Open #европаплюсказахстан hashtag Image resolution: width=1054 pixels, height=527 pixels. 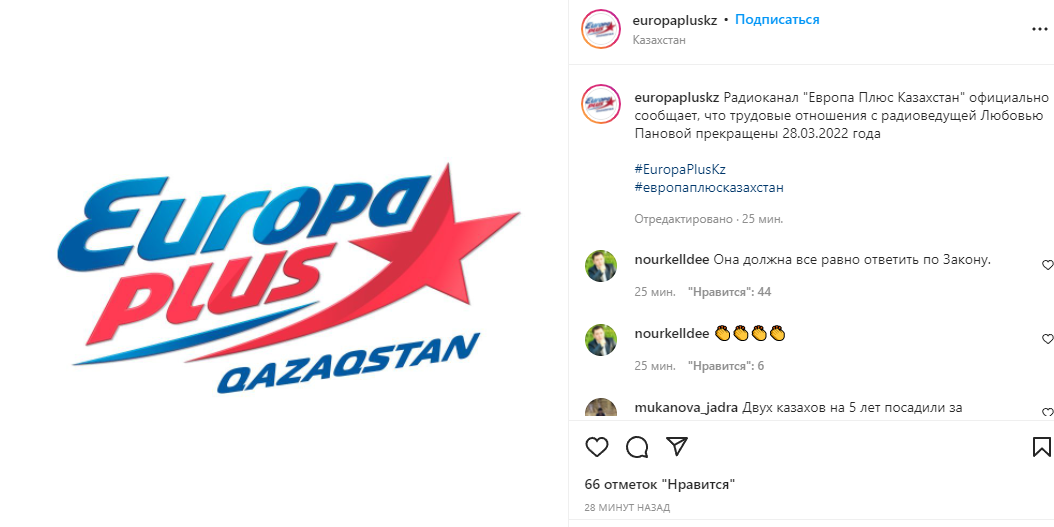[709, 188]
